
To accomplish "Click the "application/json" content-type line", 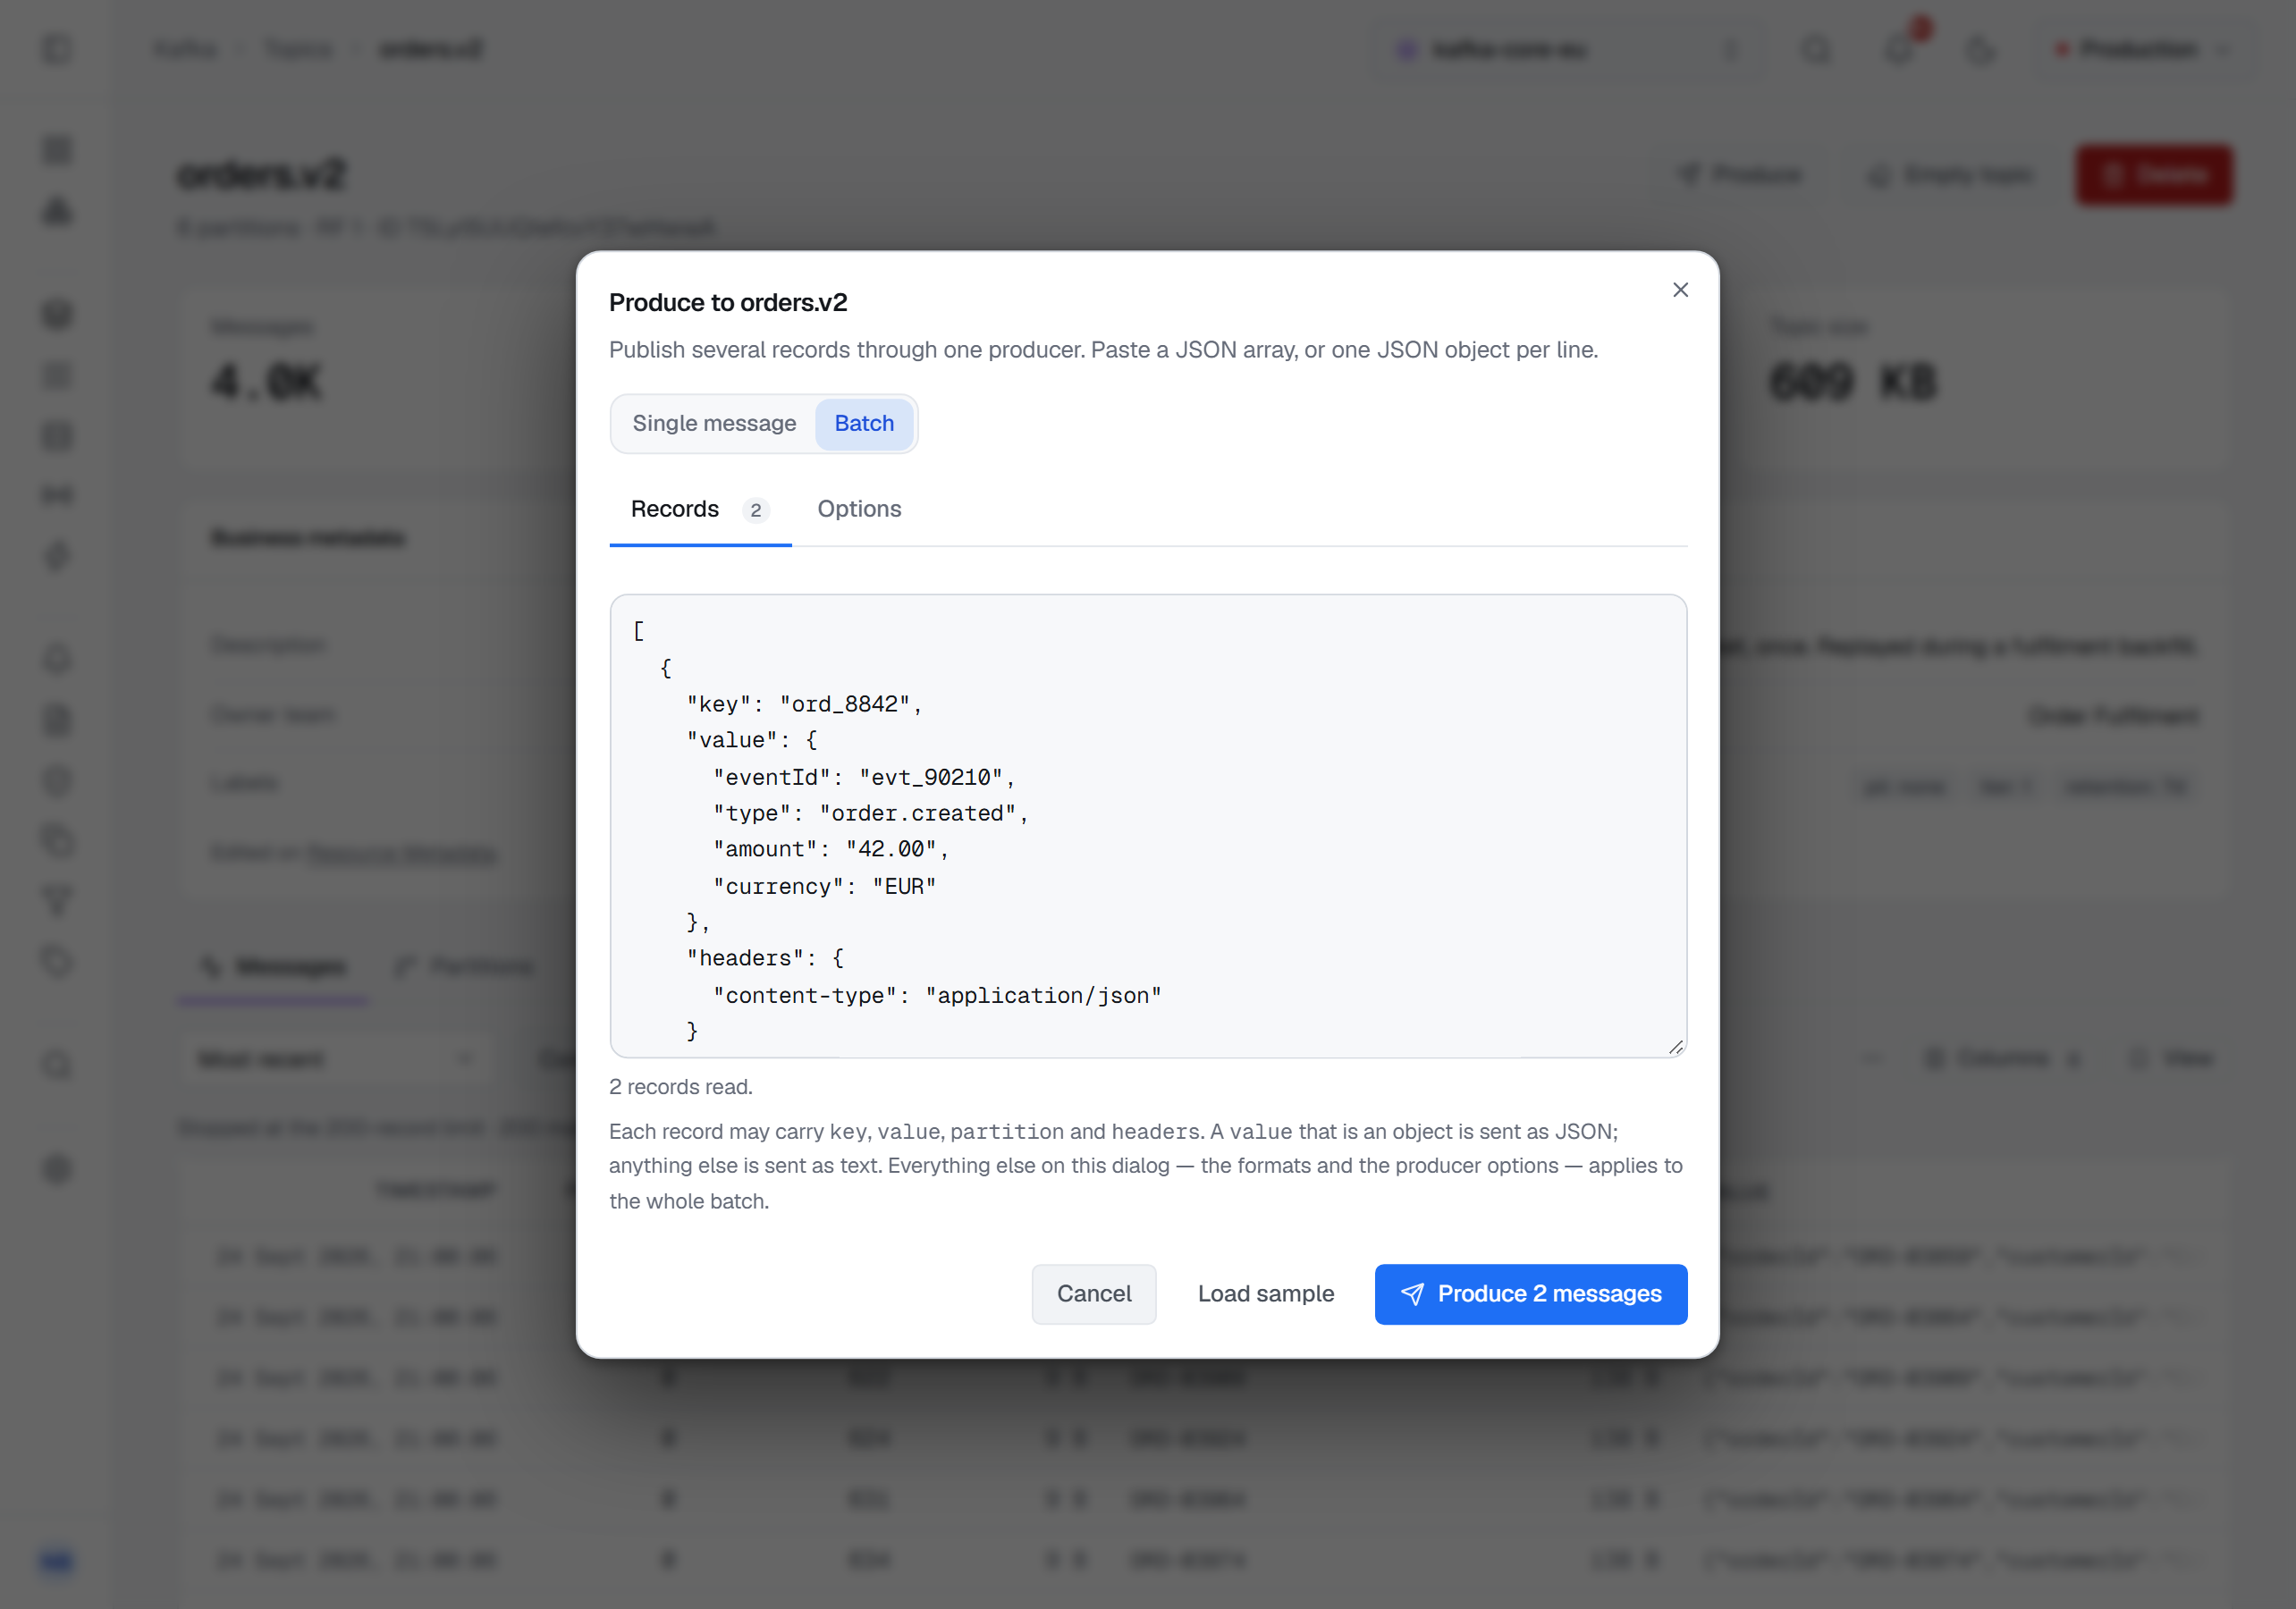I will (x=937, y=995).
